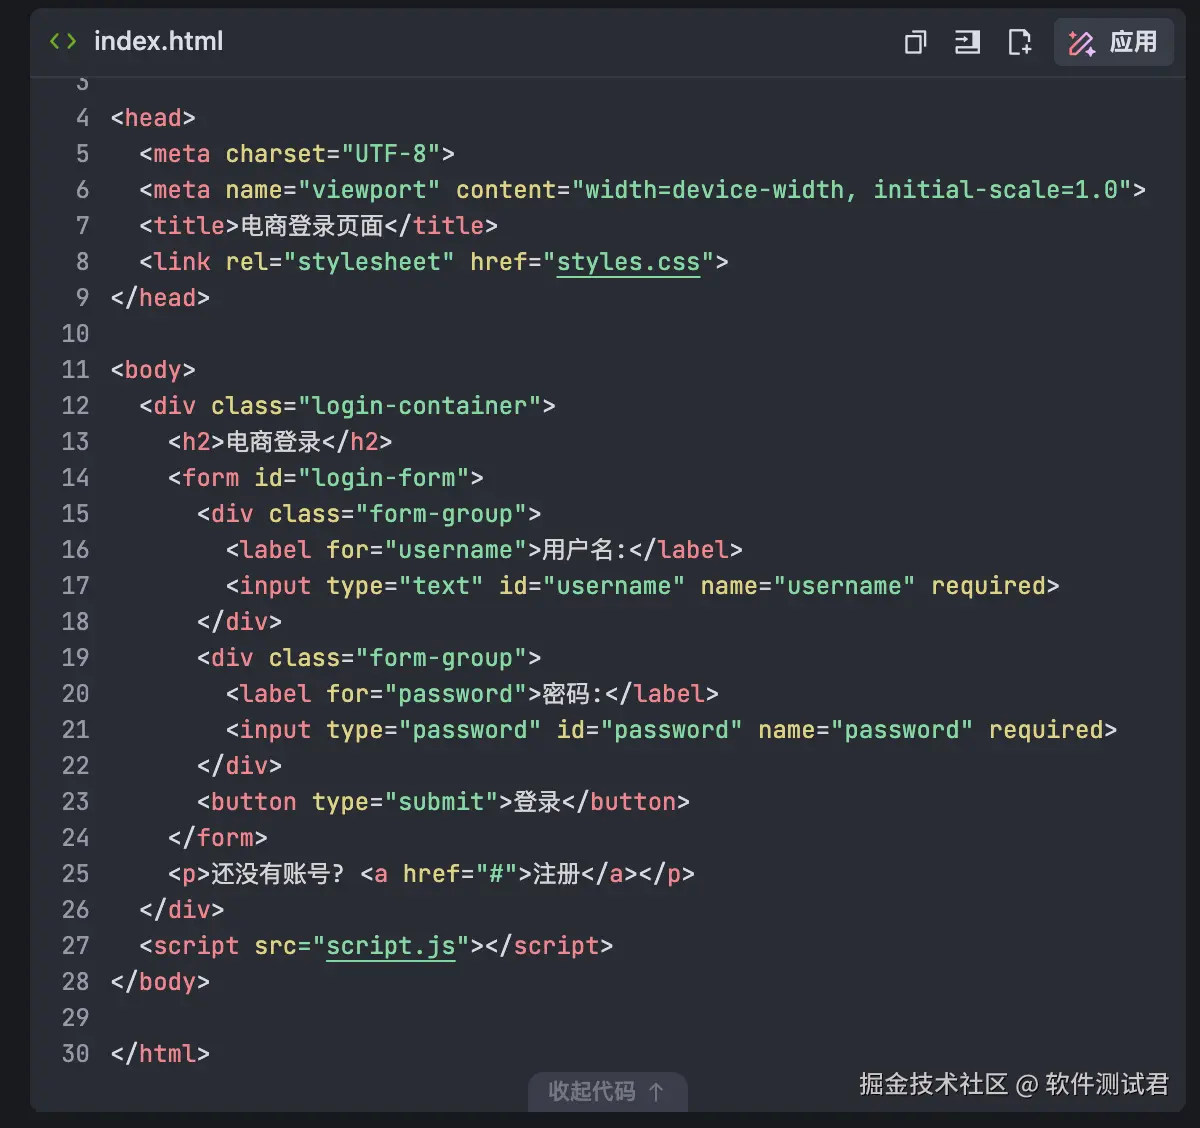Click the 电商登录 h2 heading text

273,442
